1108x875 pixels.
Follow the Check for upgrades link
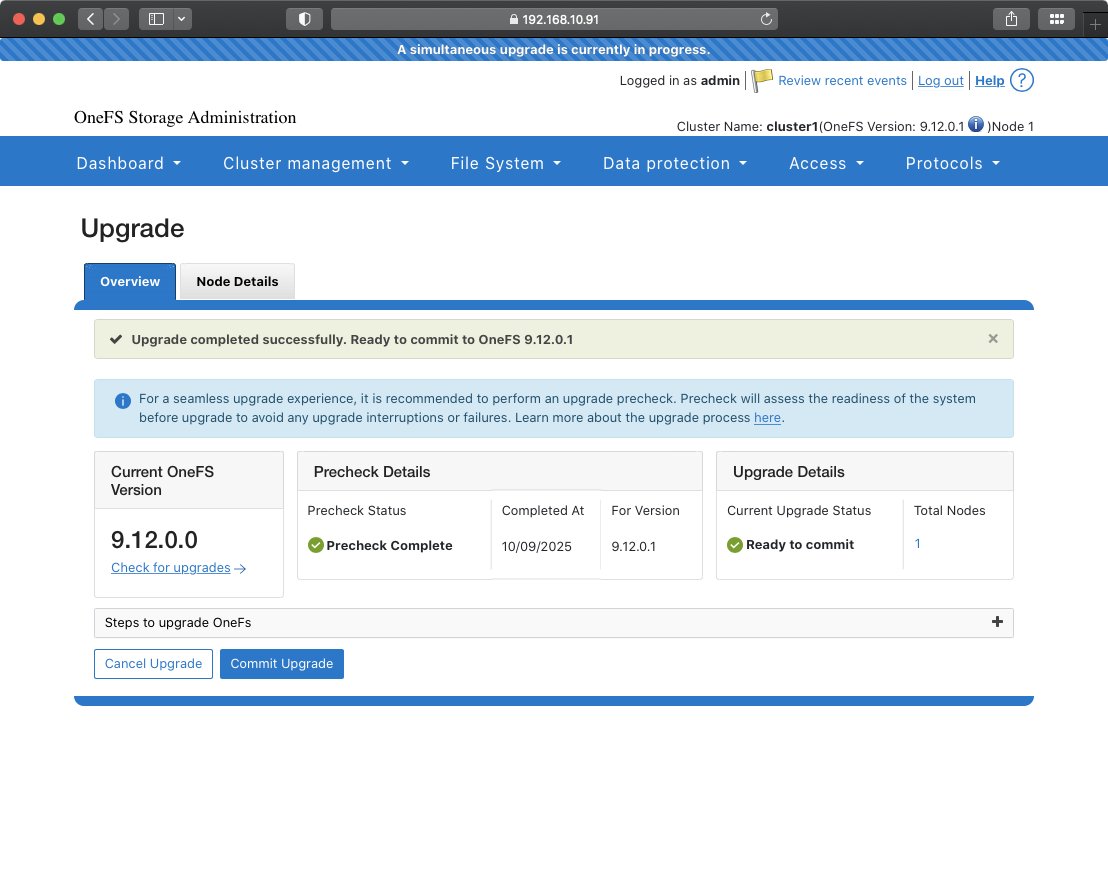click(x=170, y=567)
